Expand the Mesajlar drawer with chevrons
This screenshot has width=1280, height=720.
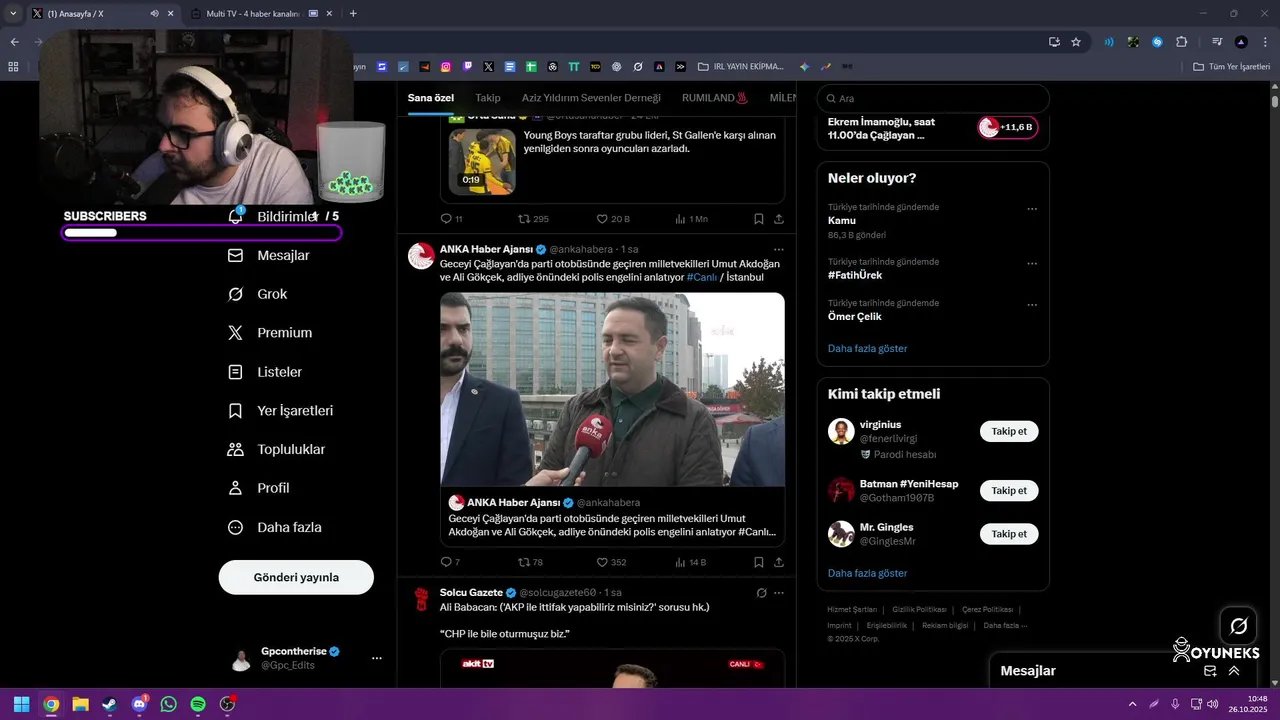[x=1234, y=671]
